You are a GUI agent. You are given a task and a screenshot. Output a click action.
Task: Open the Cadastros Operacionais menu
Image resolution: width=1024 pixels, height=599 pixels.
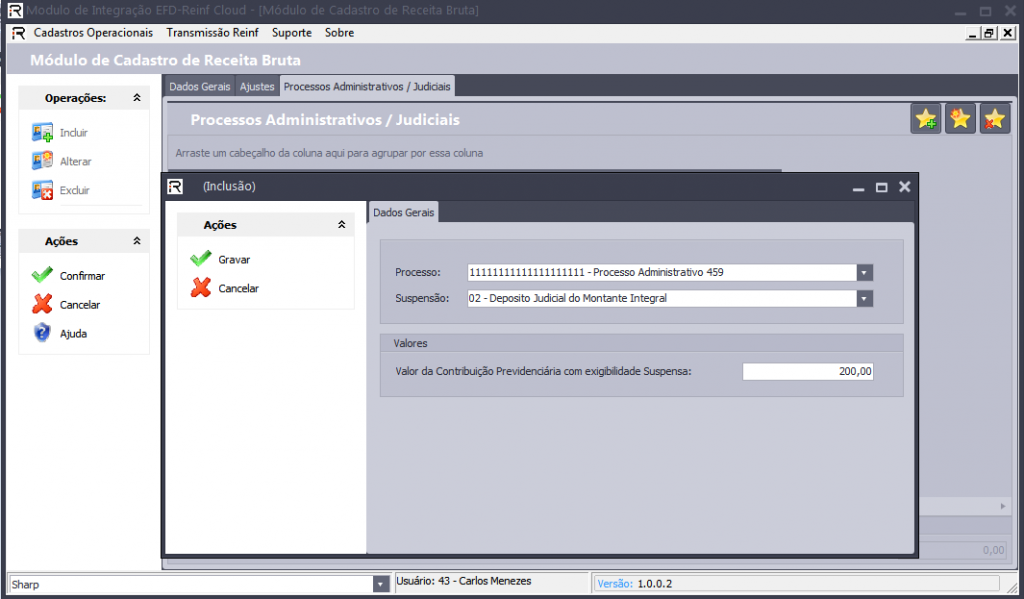pos(93,33)
